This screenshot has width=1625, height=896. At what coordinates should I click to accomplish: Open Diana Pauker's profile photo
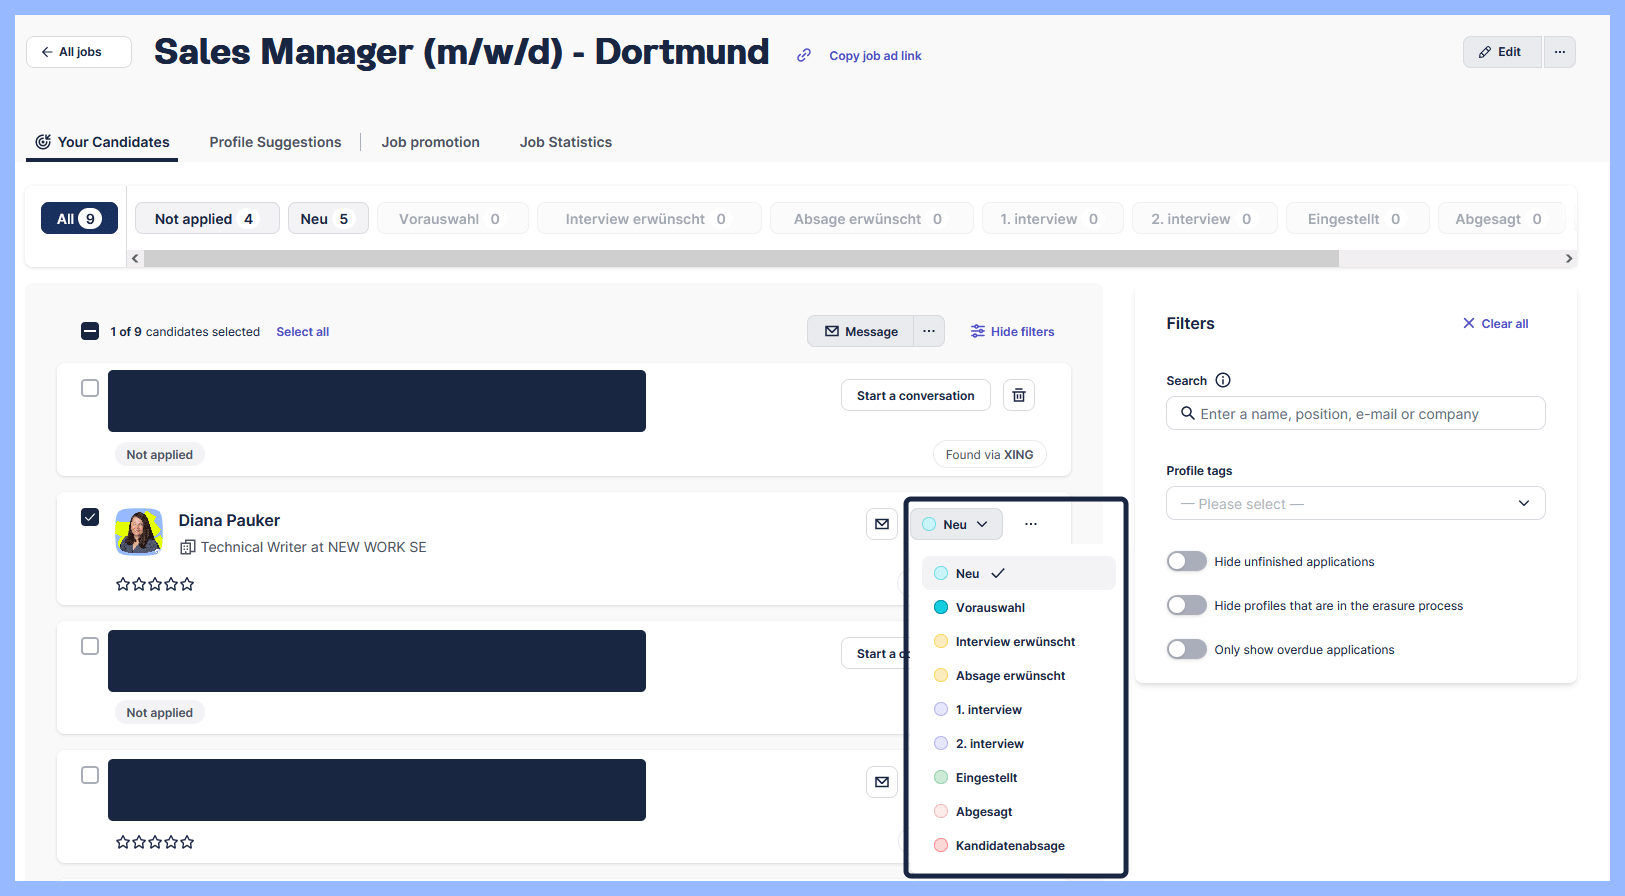click(x=139, y=532)
